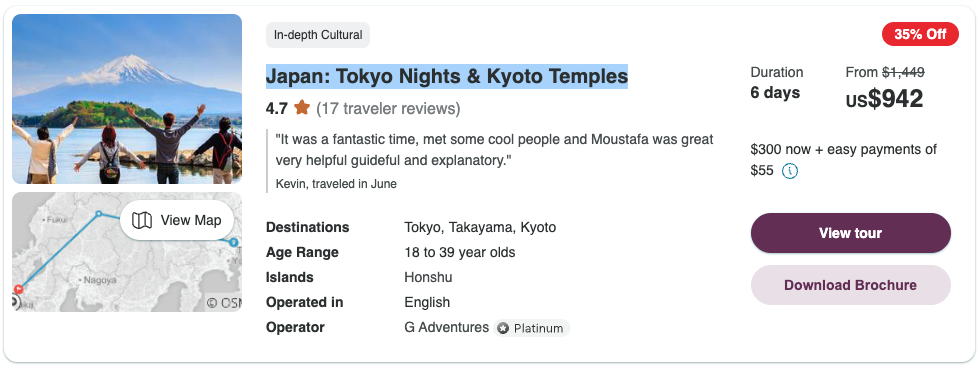Click Kevin's review quote text
Viewport: 979px width, 366px height.
point(494,150)
